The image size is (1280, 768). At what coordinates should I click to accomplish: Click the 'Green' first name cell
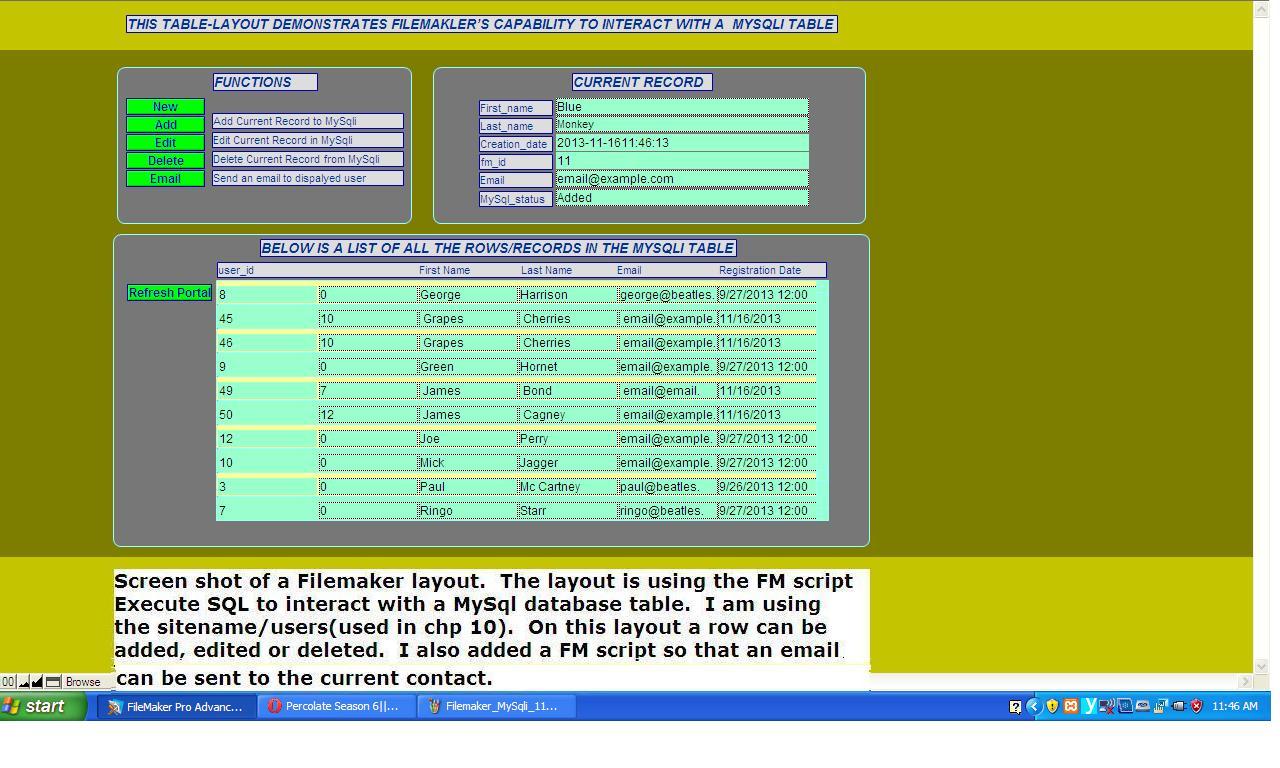467,367
